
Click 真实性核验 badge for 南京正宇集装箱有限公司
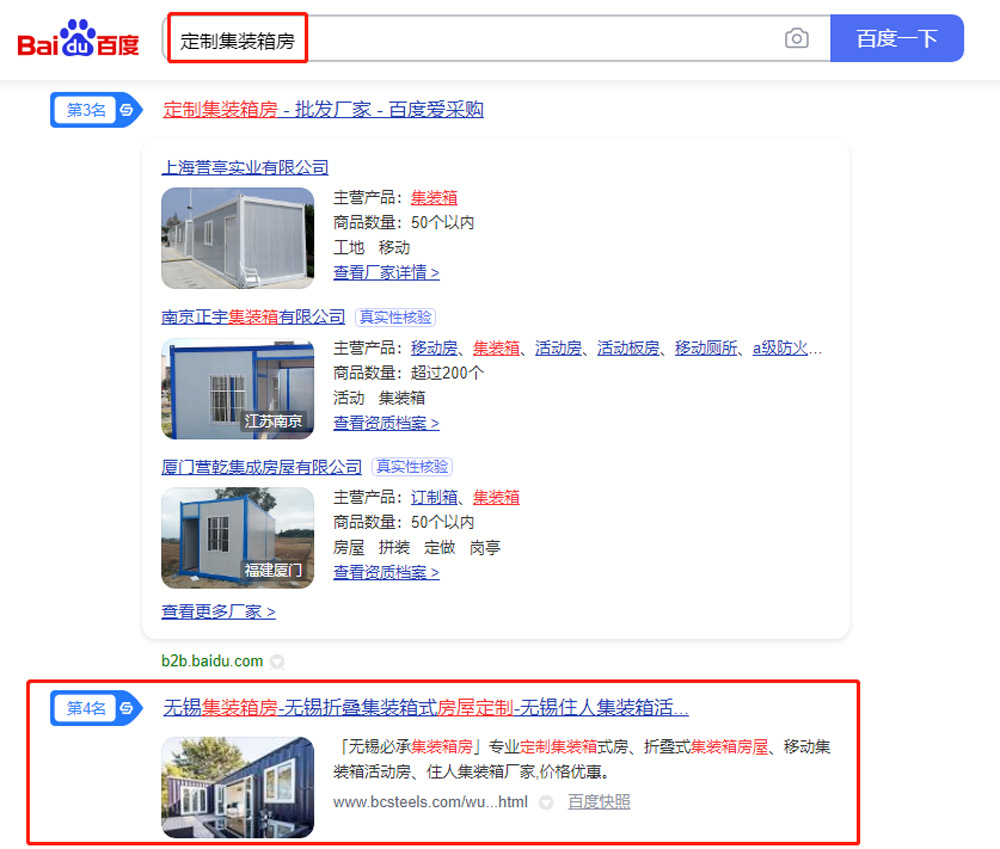395,317
